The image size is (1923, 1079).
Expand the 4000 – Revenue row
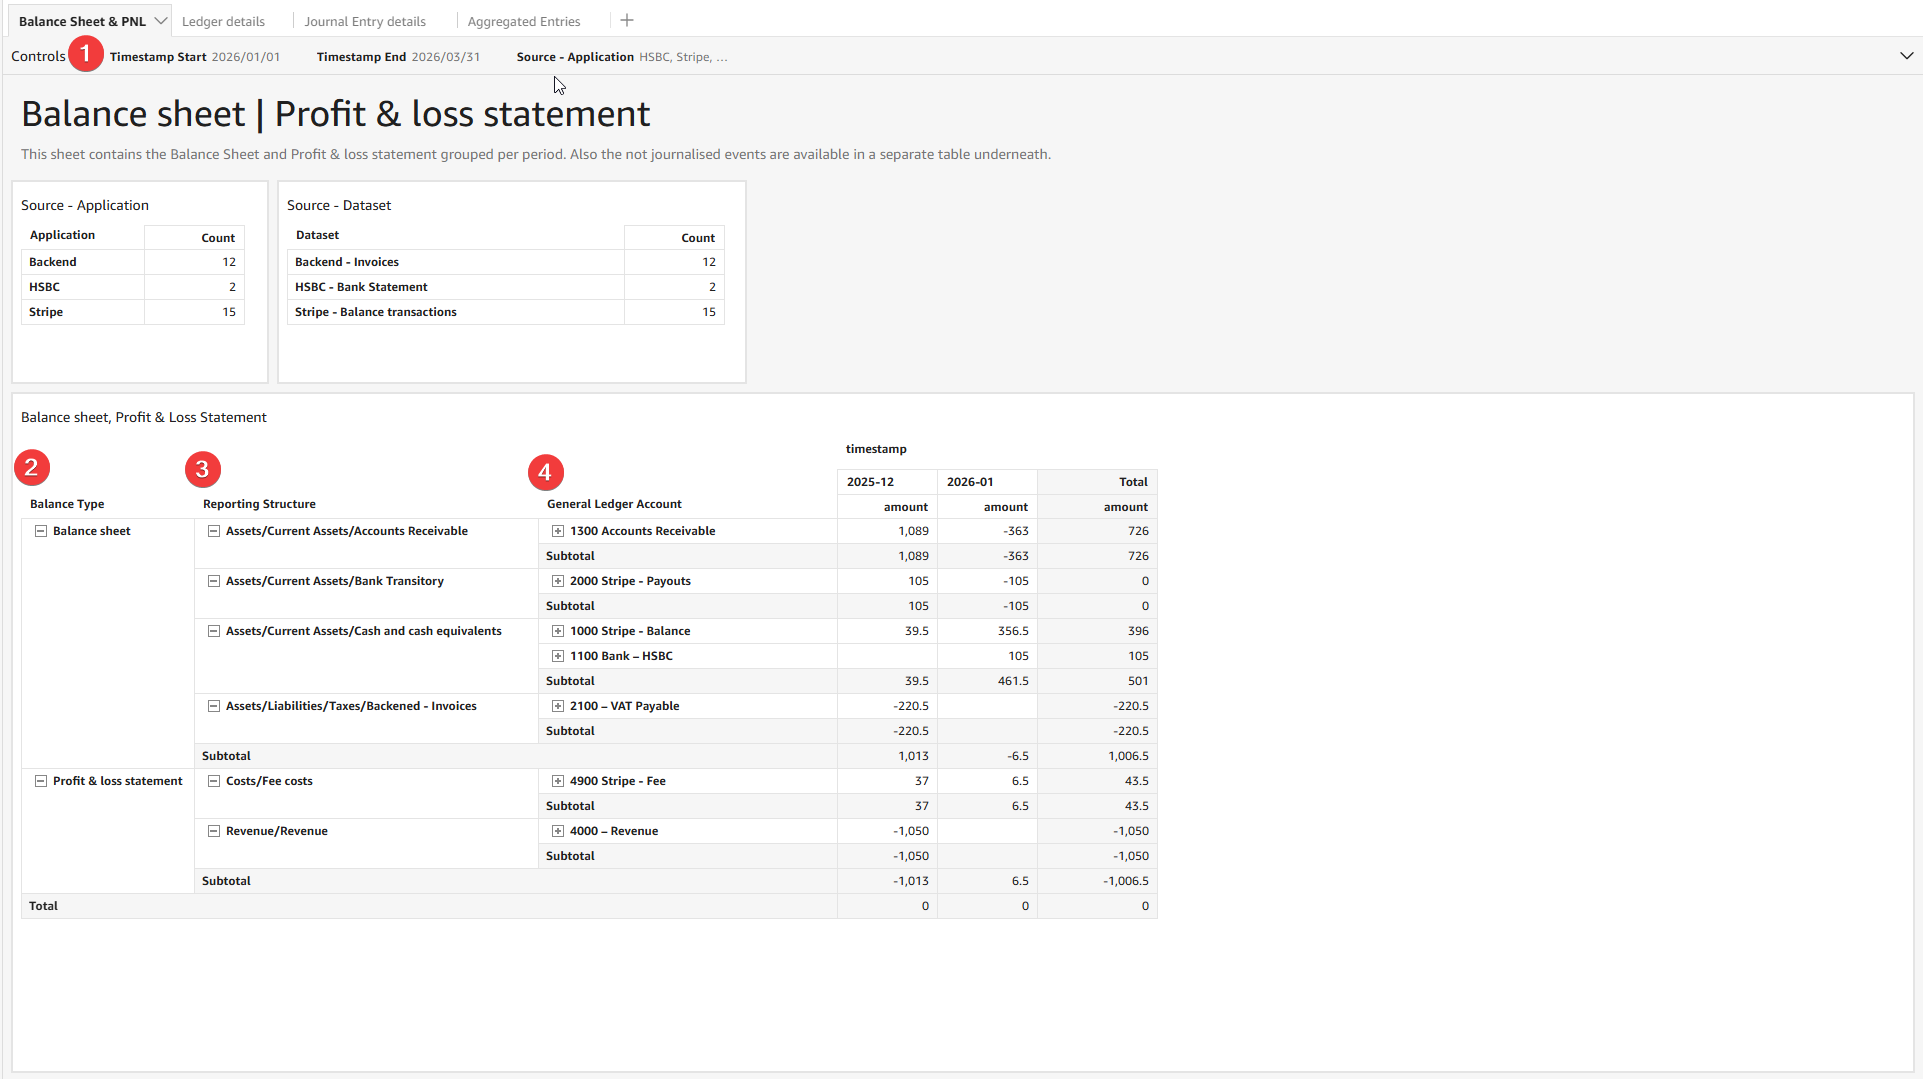[558, 831]
